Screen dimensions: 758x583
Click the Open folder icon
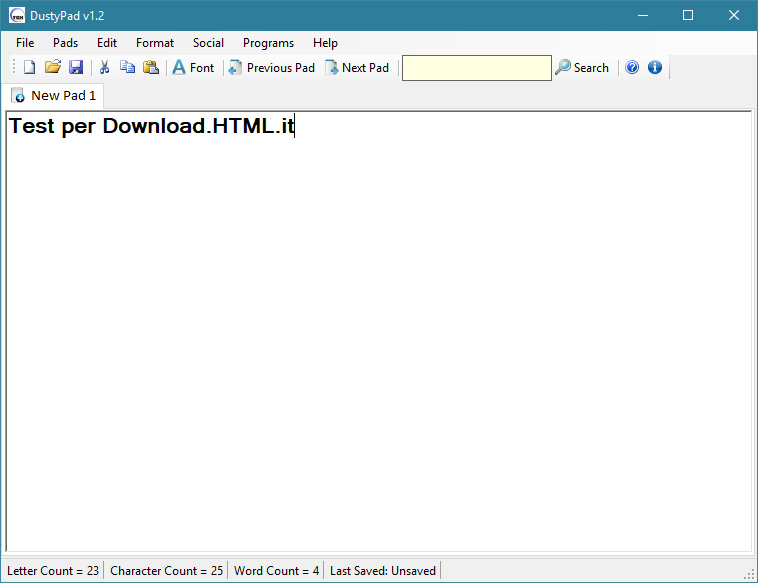(53, 68)
